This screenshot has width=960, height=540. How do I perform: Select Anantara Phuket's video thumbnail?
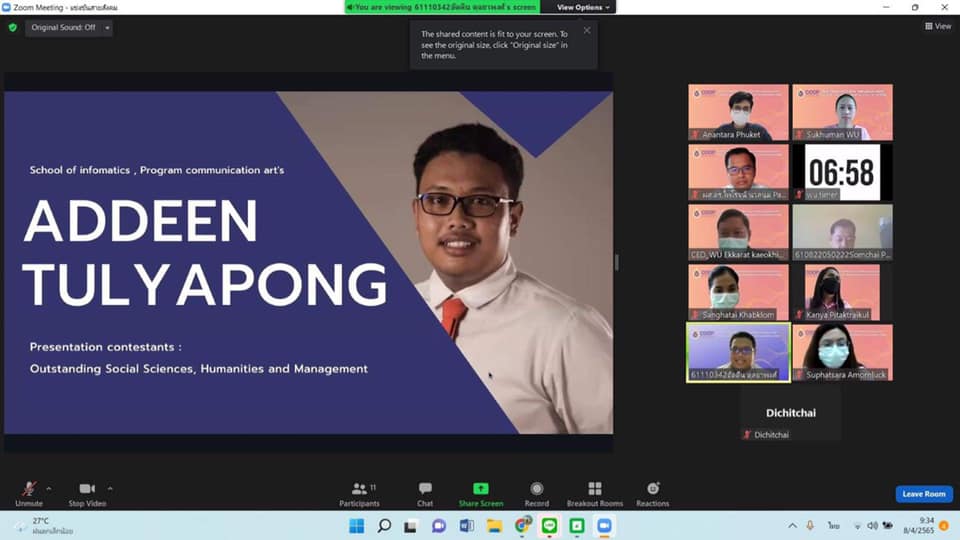[x=738, y=112]
